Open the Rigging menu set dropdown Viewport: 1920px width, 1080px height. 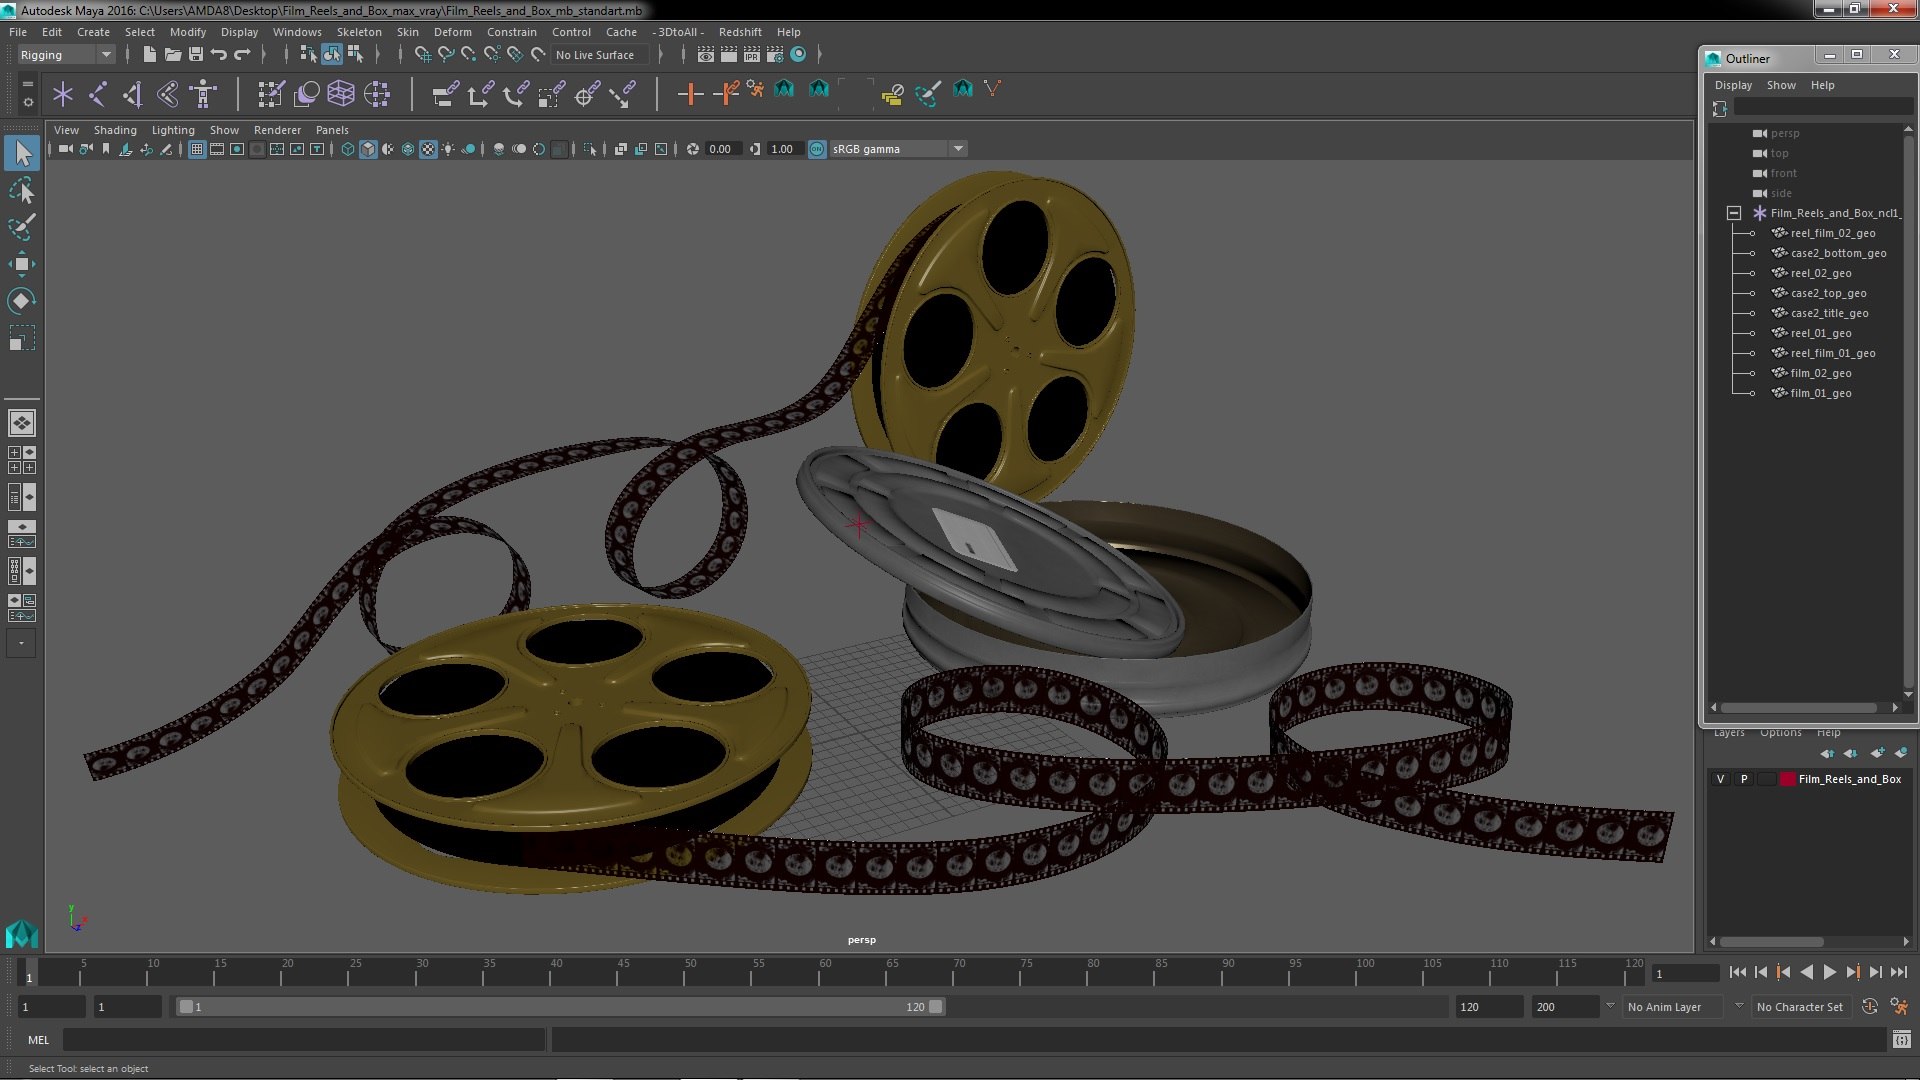coord(66,55)
